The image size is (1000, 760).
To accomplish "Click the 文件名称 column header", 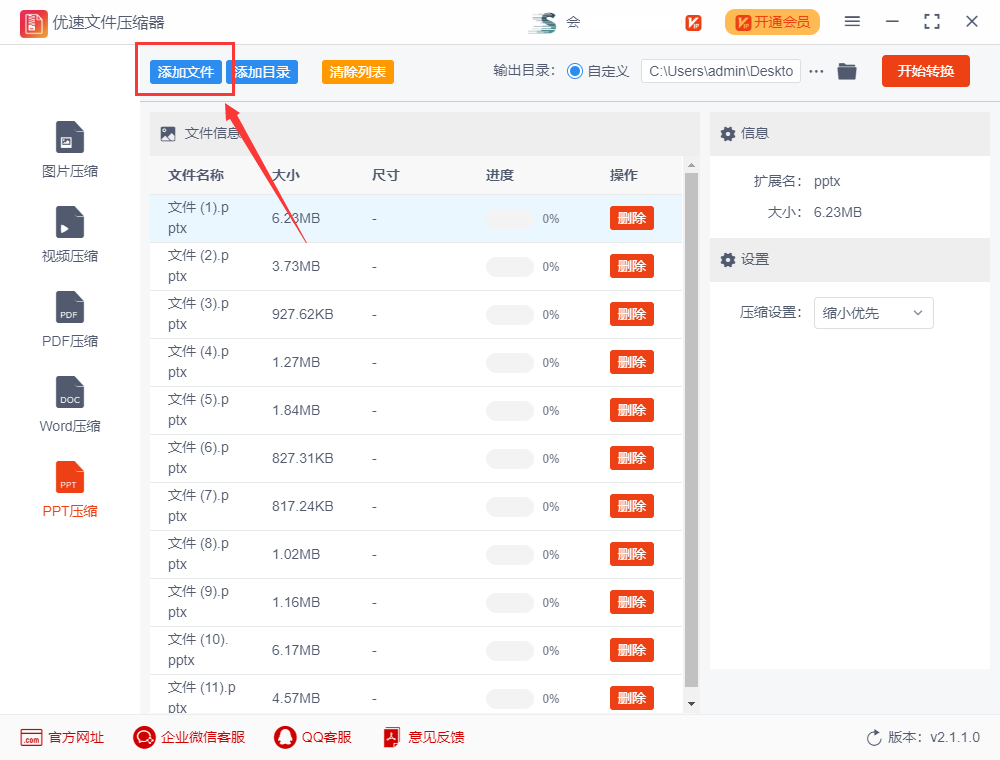I will click(x=196, y=175).
